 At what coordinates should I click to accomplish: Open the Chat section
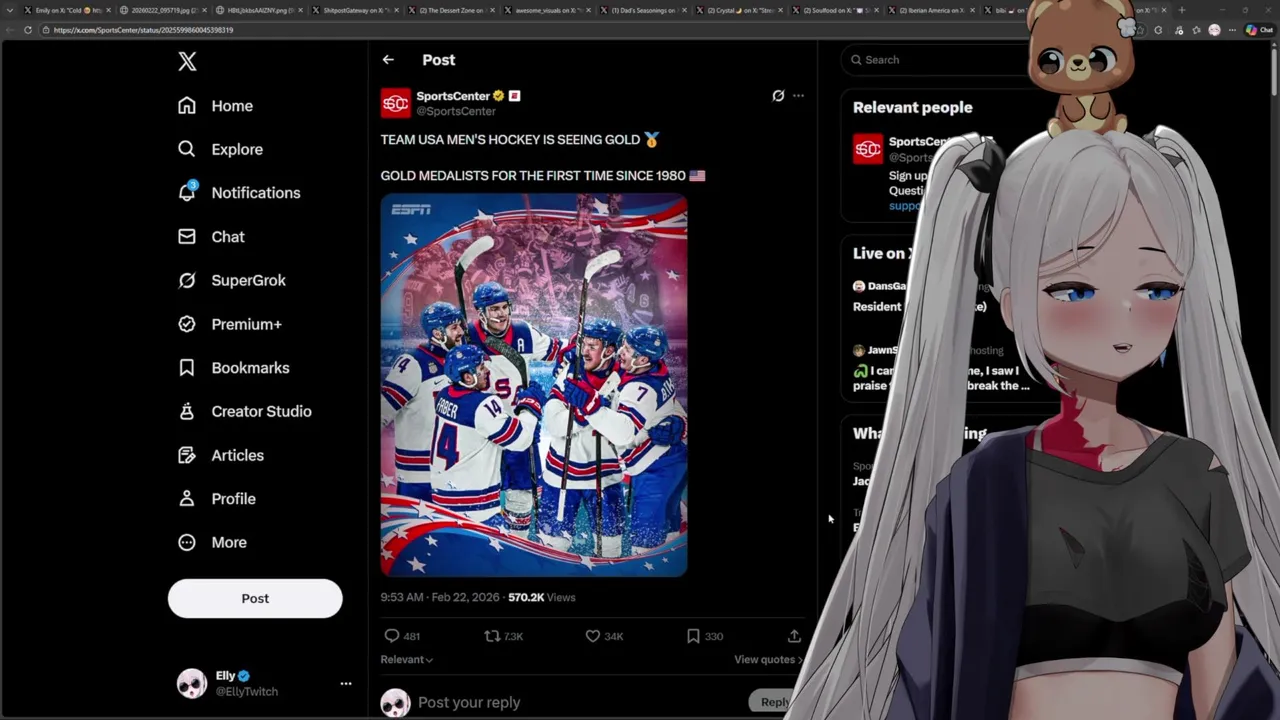click(x=211, y=237)
